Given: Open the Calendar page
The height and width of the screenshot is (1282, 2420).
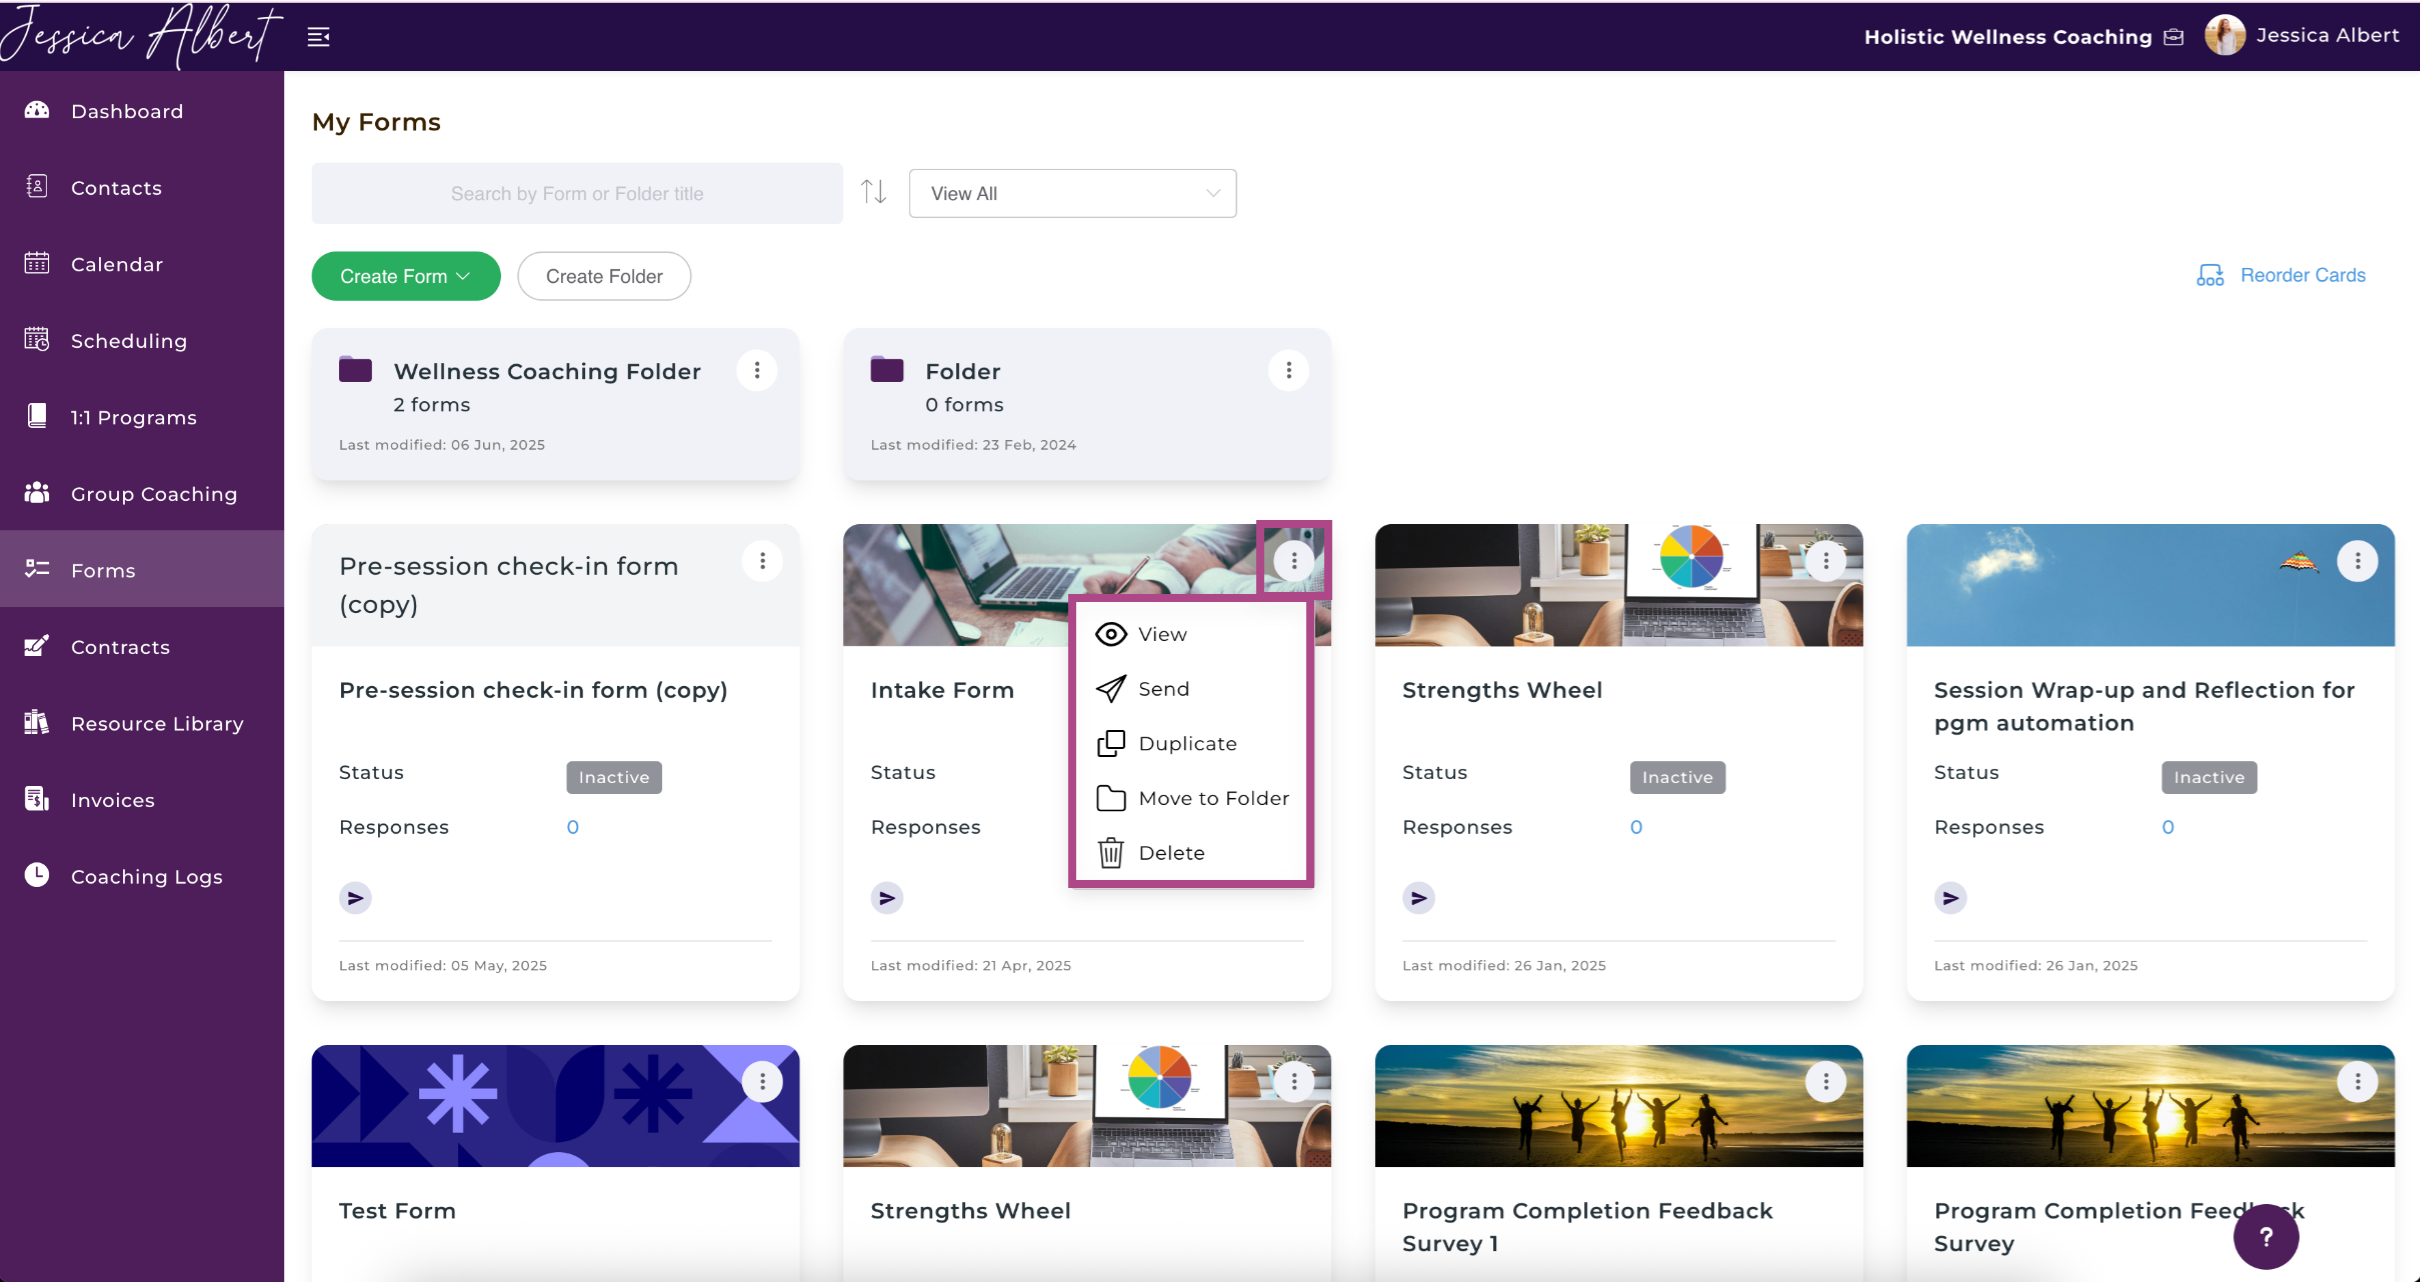Looking at the screenshot, I should 142,264.
